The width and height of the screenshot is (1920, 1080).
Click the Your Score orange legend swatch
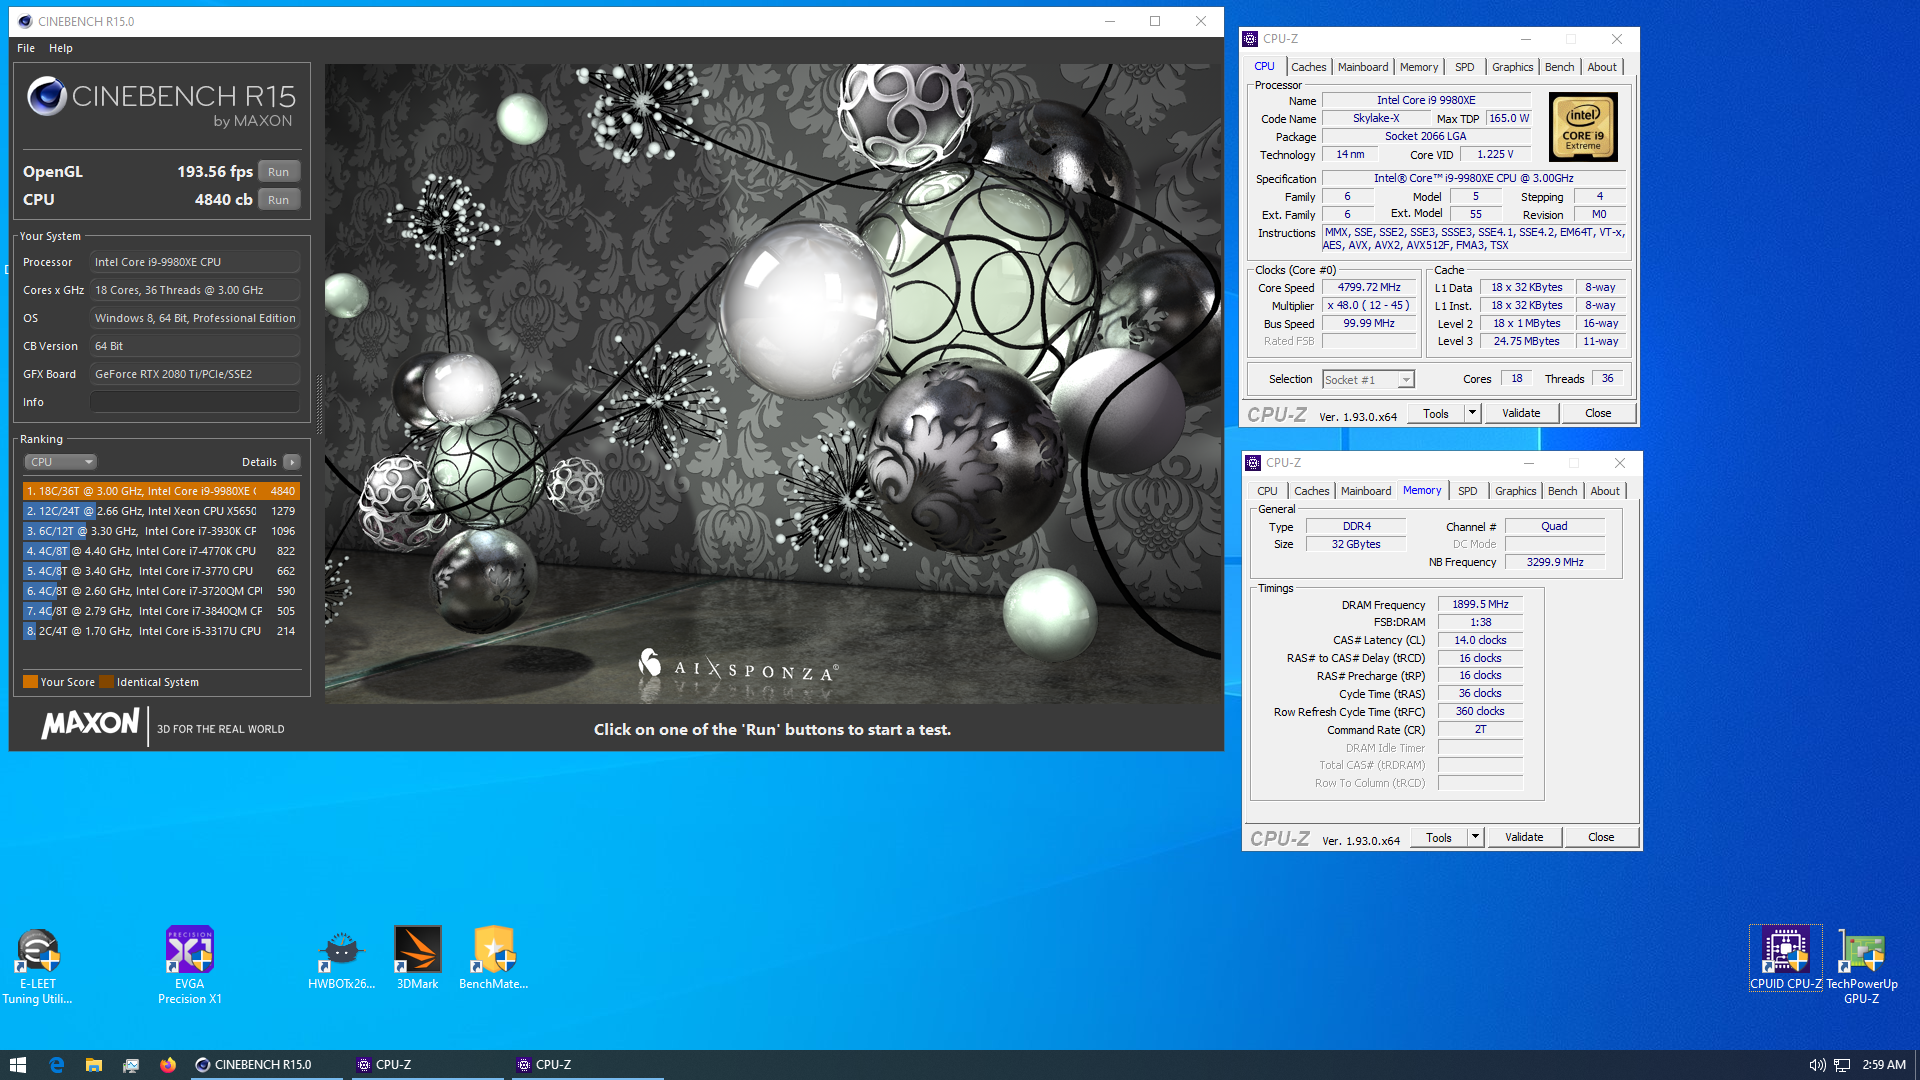click(x=30, y=682)
